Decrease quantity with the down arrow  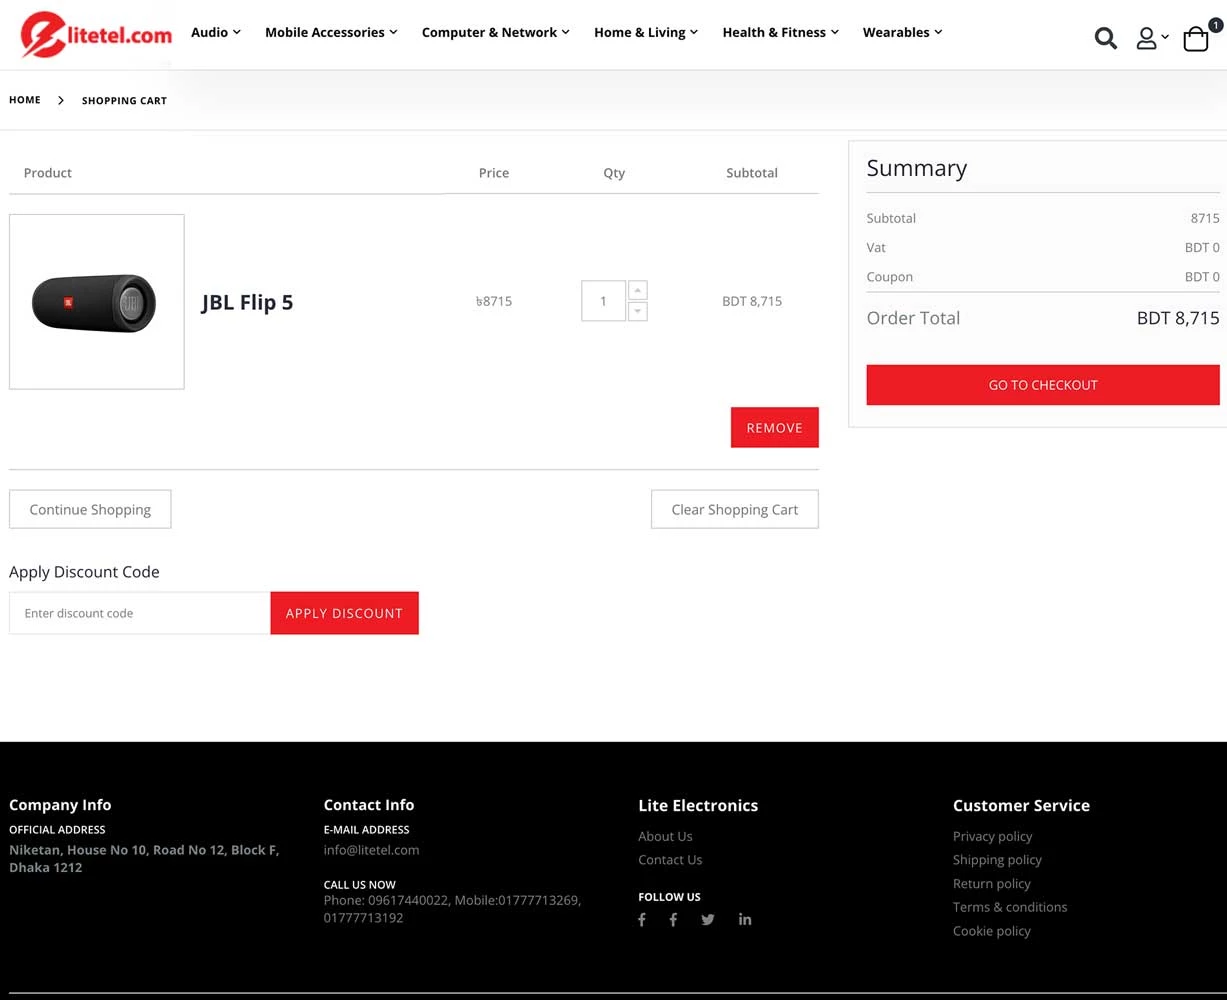637,312
